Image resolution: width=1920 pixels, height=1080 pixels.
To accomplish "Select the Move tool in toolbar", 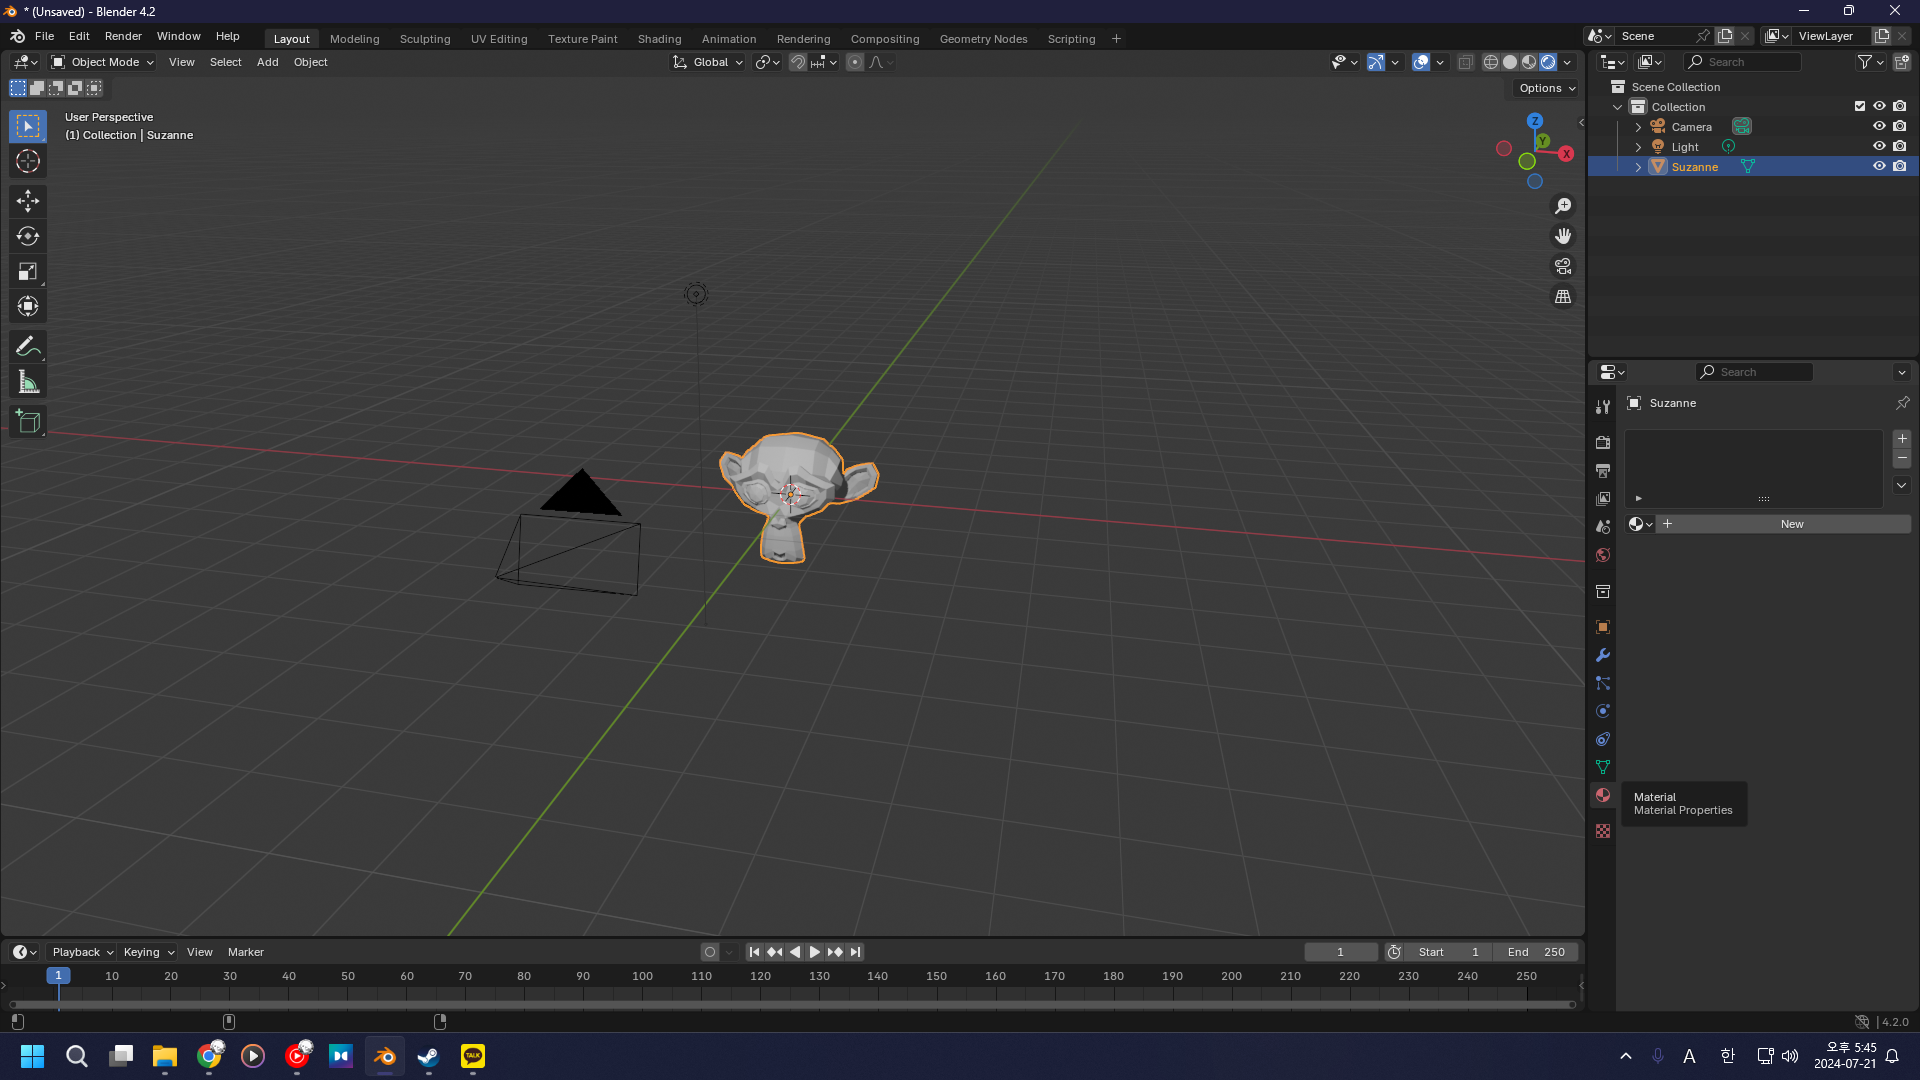I will coord(27,201).
